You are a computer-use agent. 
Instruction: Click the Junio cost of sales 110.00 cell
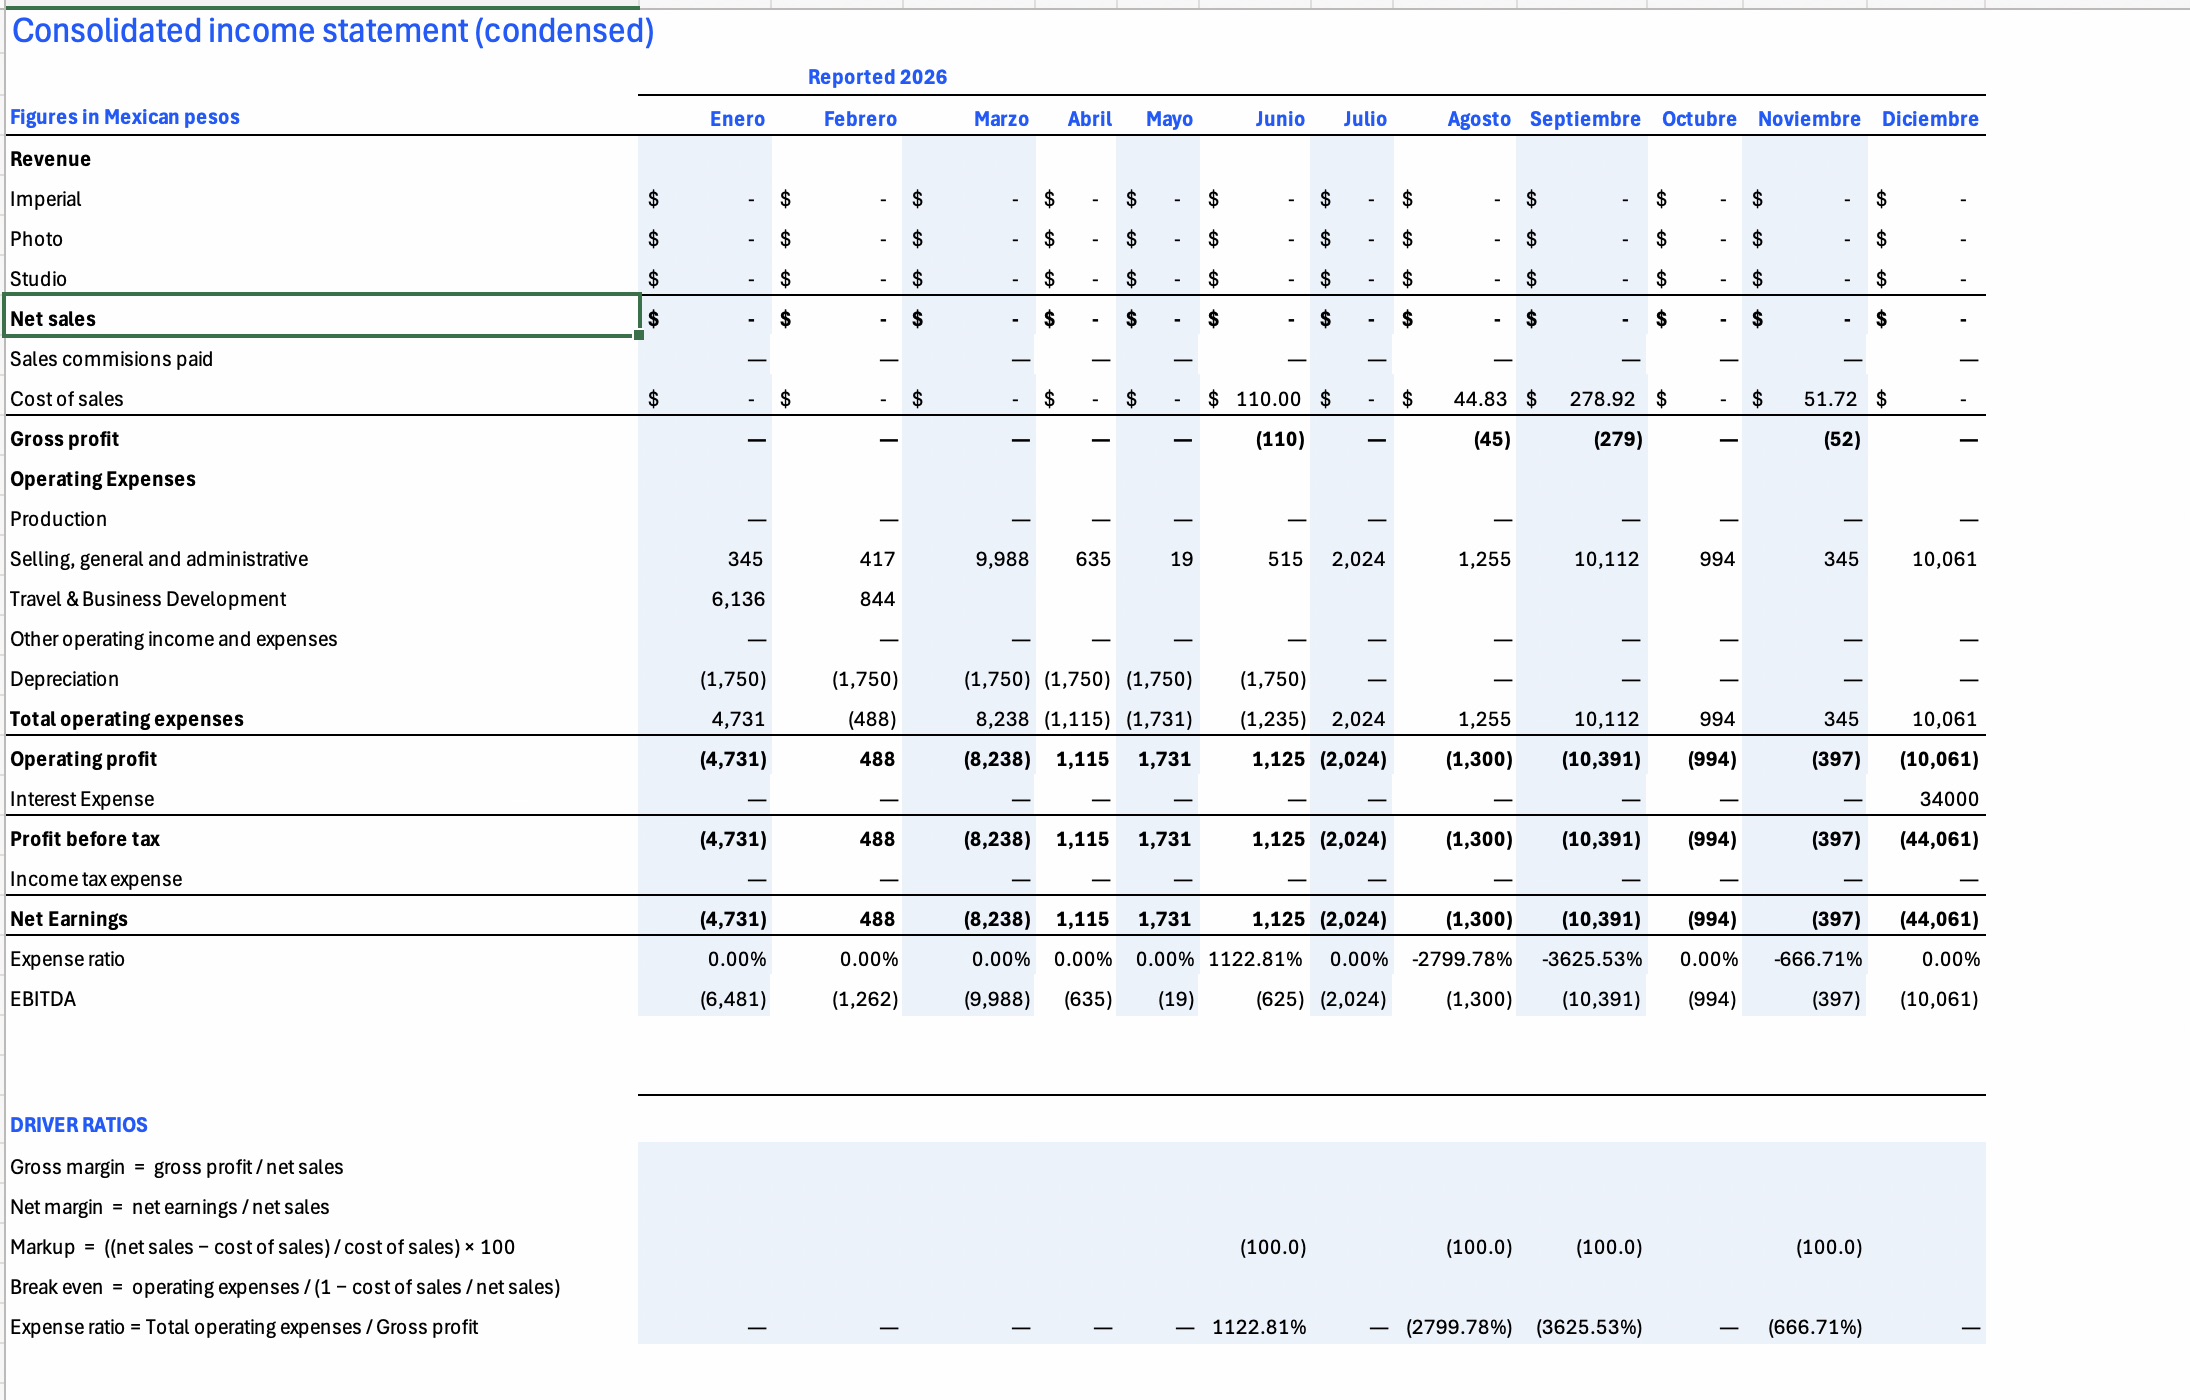1255,399
